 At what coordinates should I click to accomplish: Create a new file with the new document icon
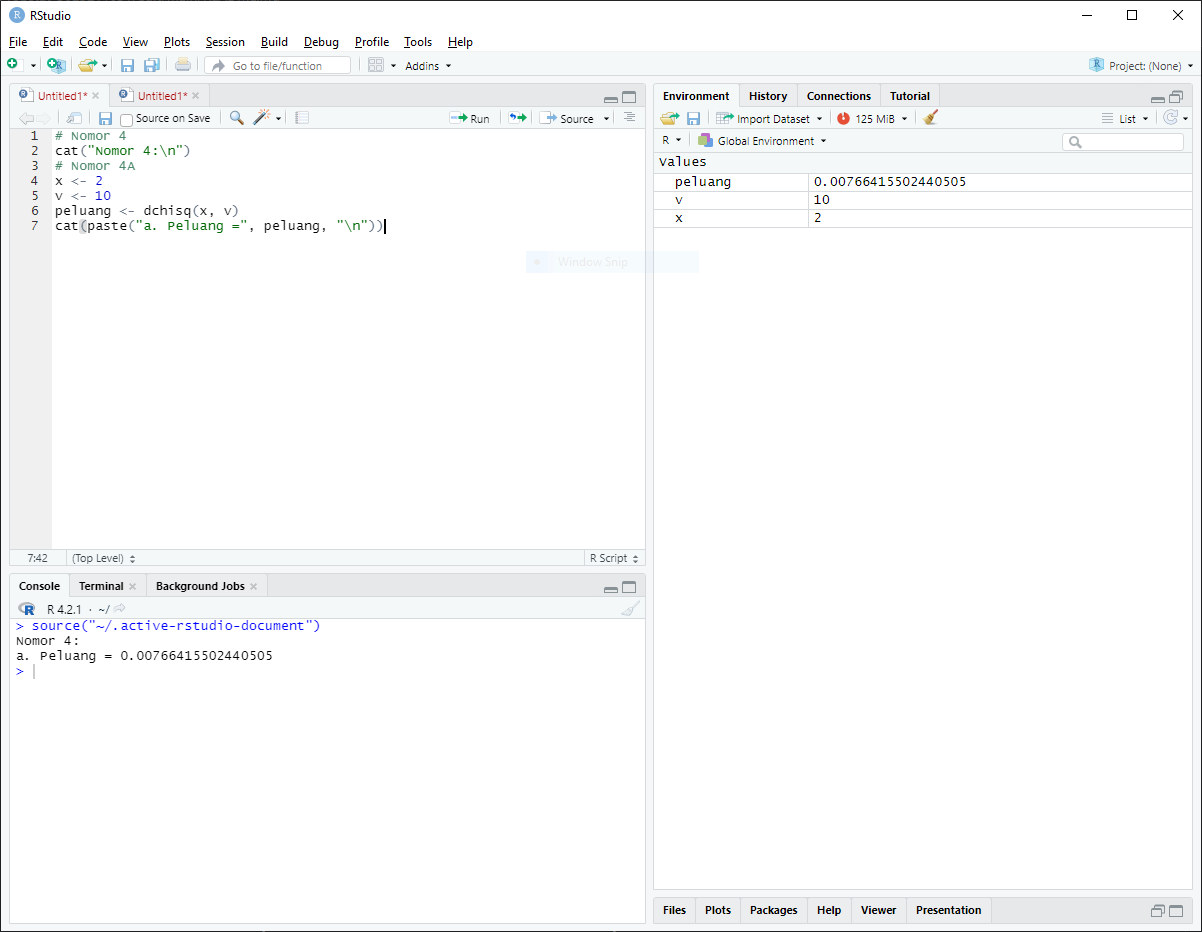point(16,65)
